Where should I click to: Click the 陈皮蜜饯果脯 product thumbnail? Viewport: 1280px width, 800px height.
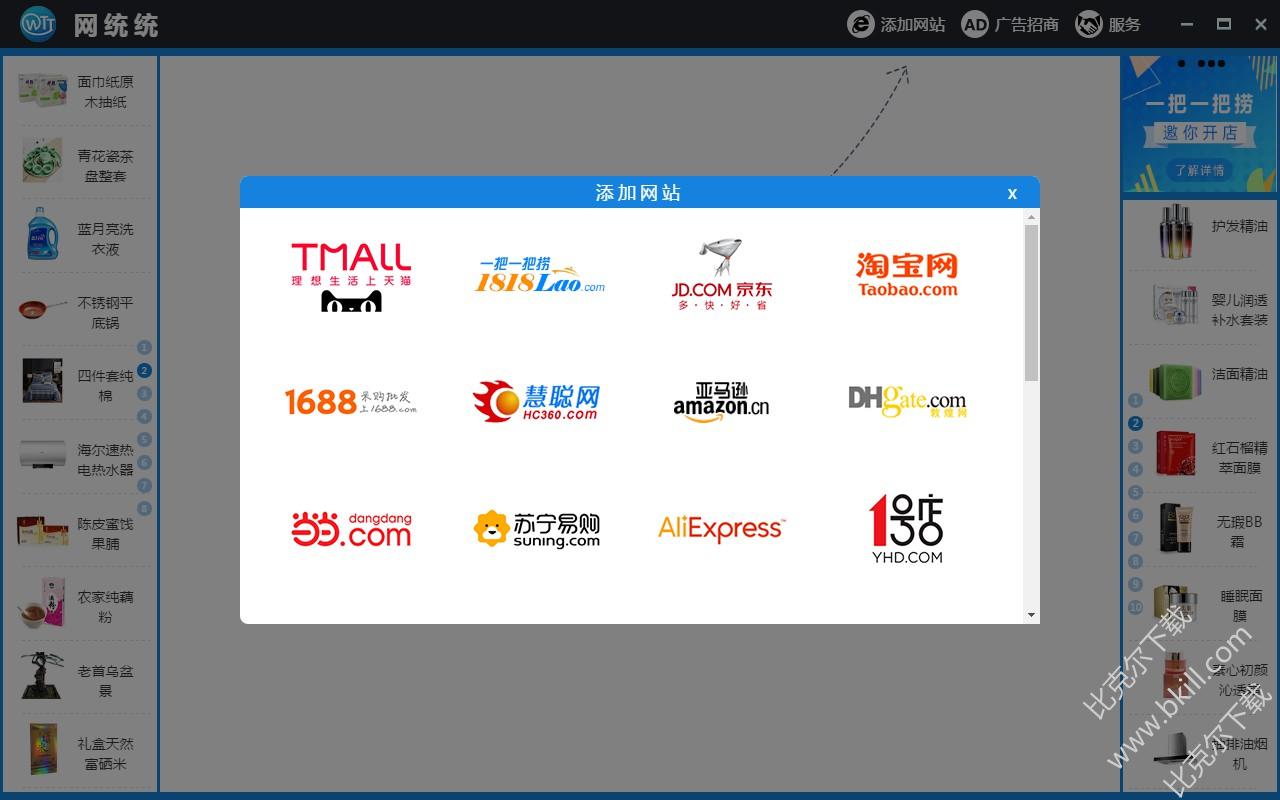43,533
